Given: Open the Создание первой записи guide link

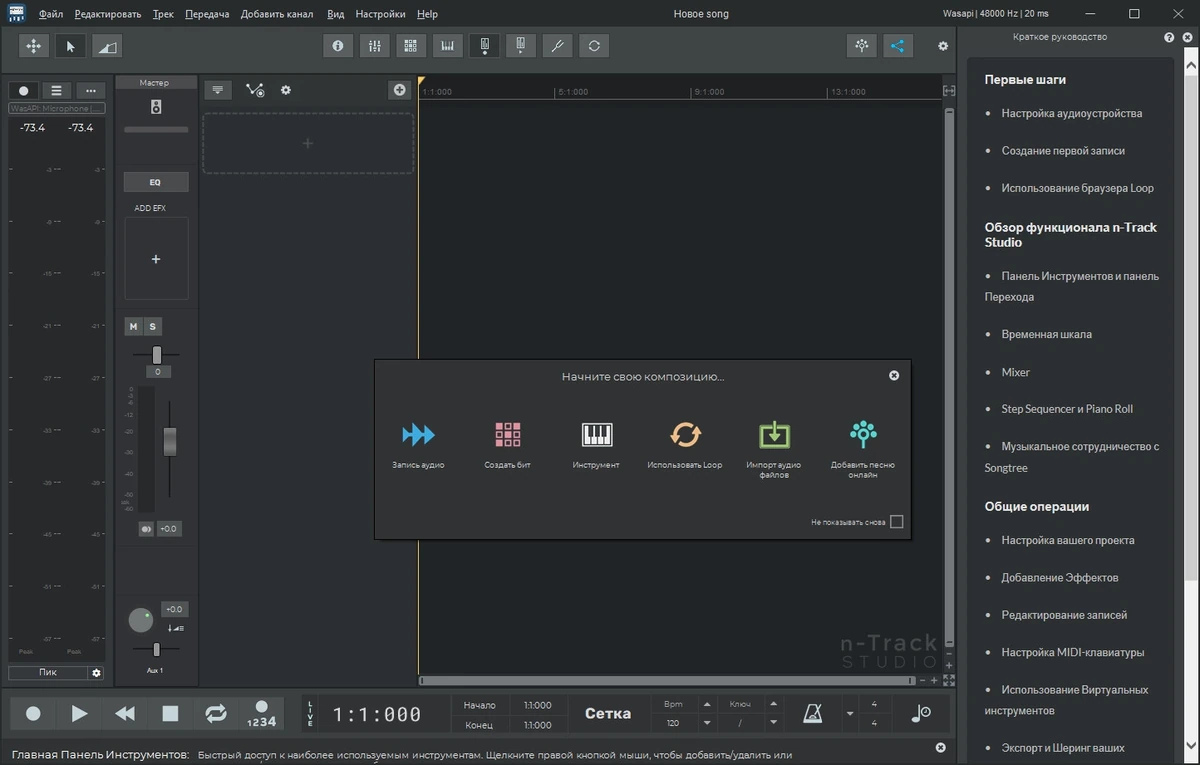Looking at the screenshot, I should click(1063, 150).
